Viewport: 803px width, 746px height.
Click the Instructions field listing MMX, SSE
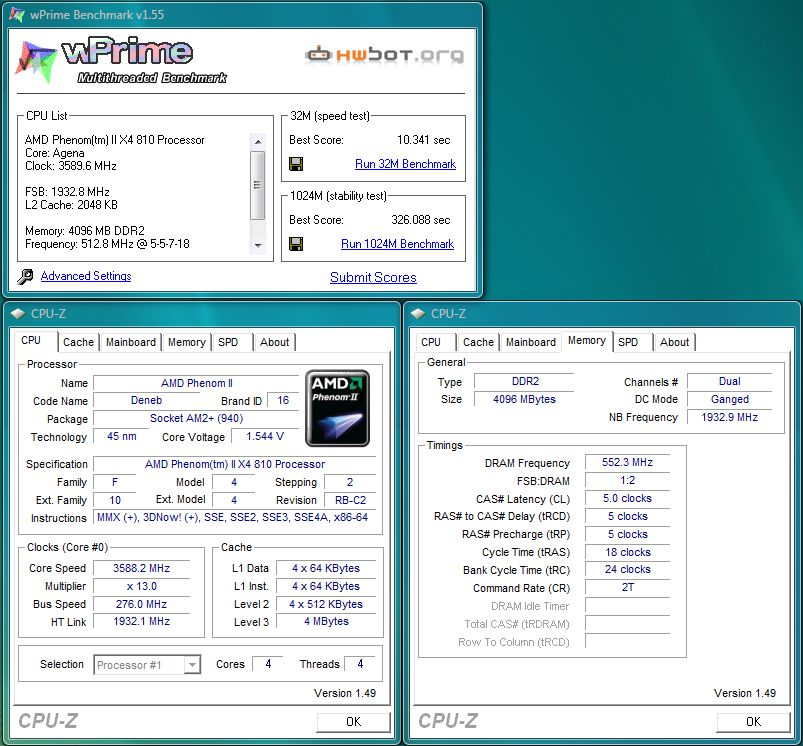(233, 518)
